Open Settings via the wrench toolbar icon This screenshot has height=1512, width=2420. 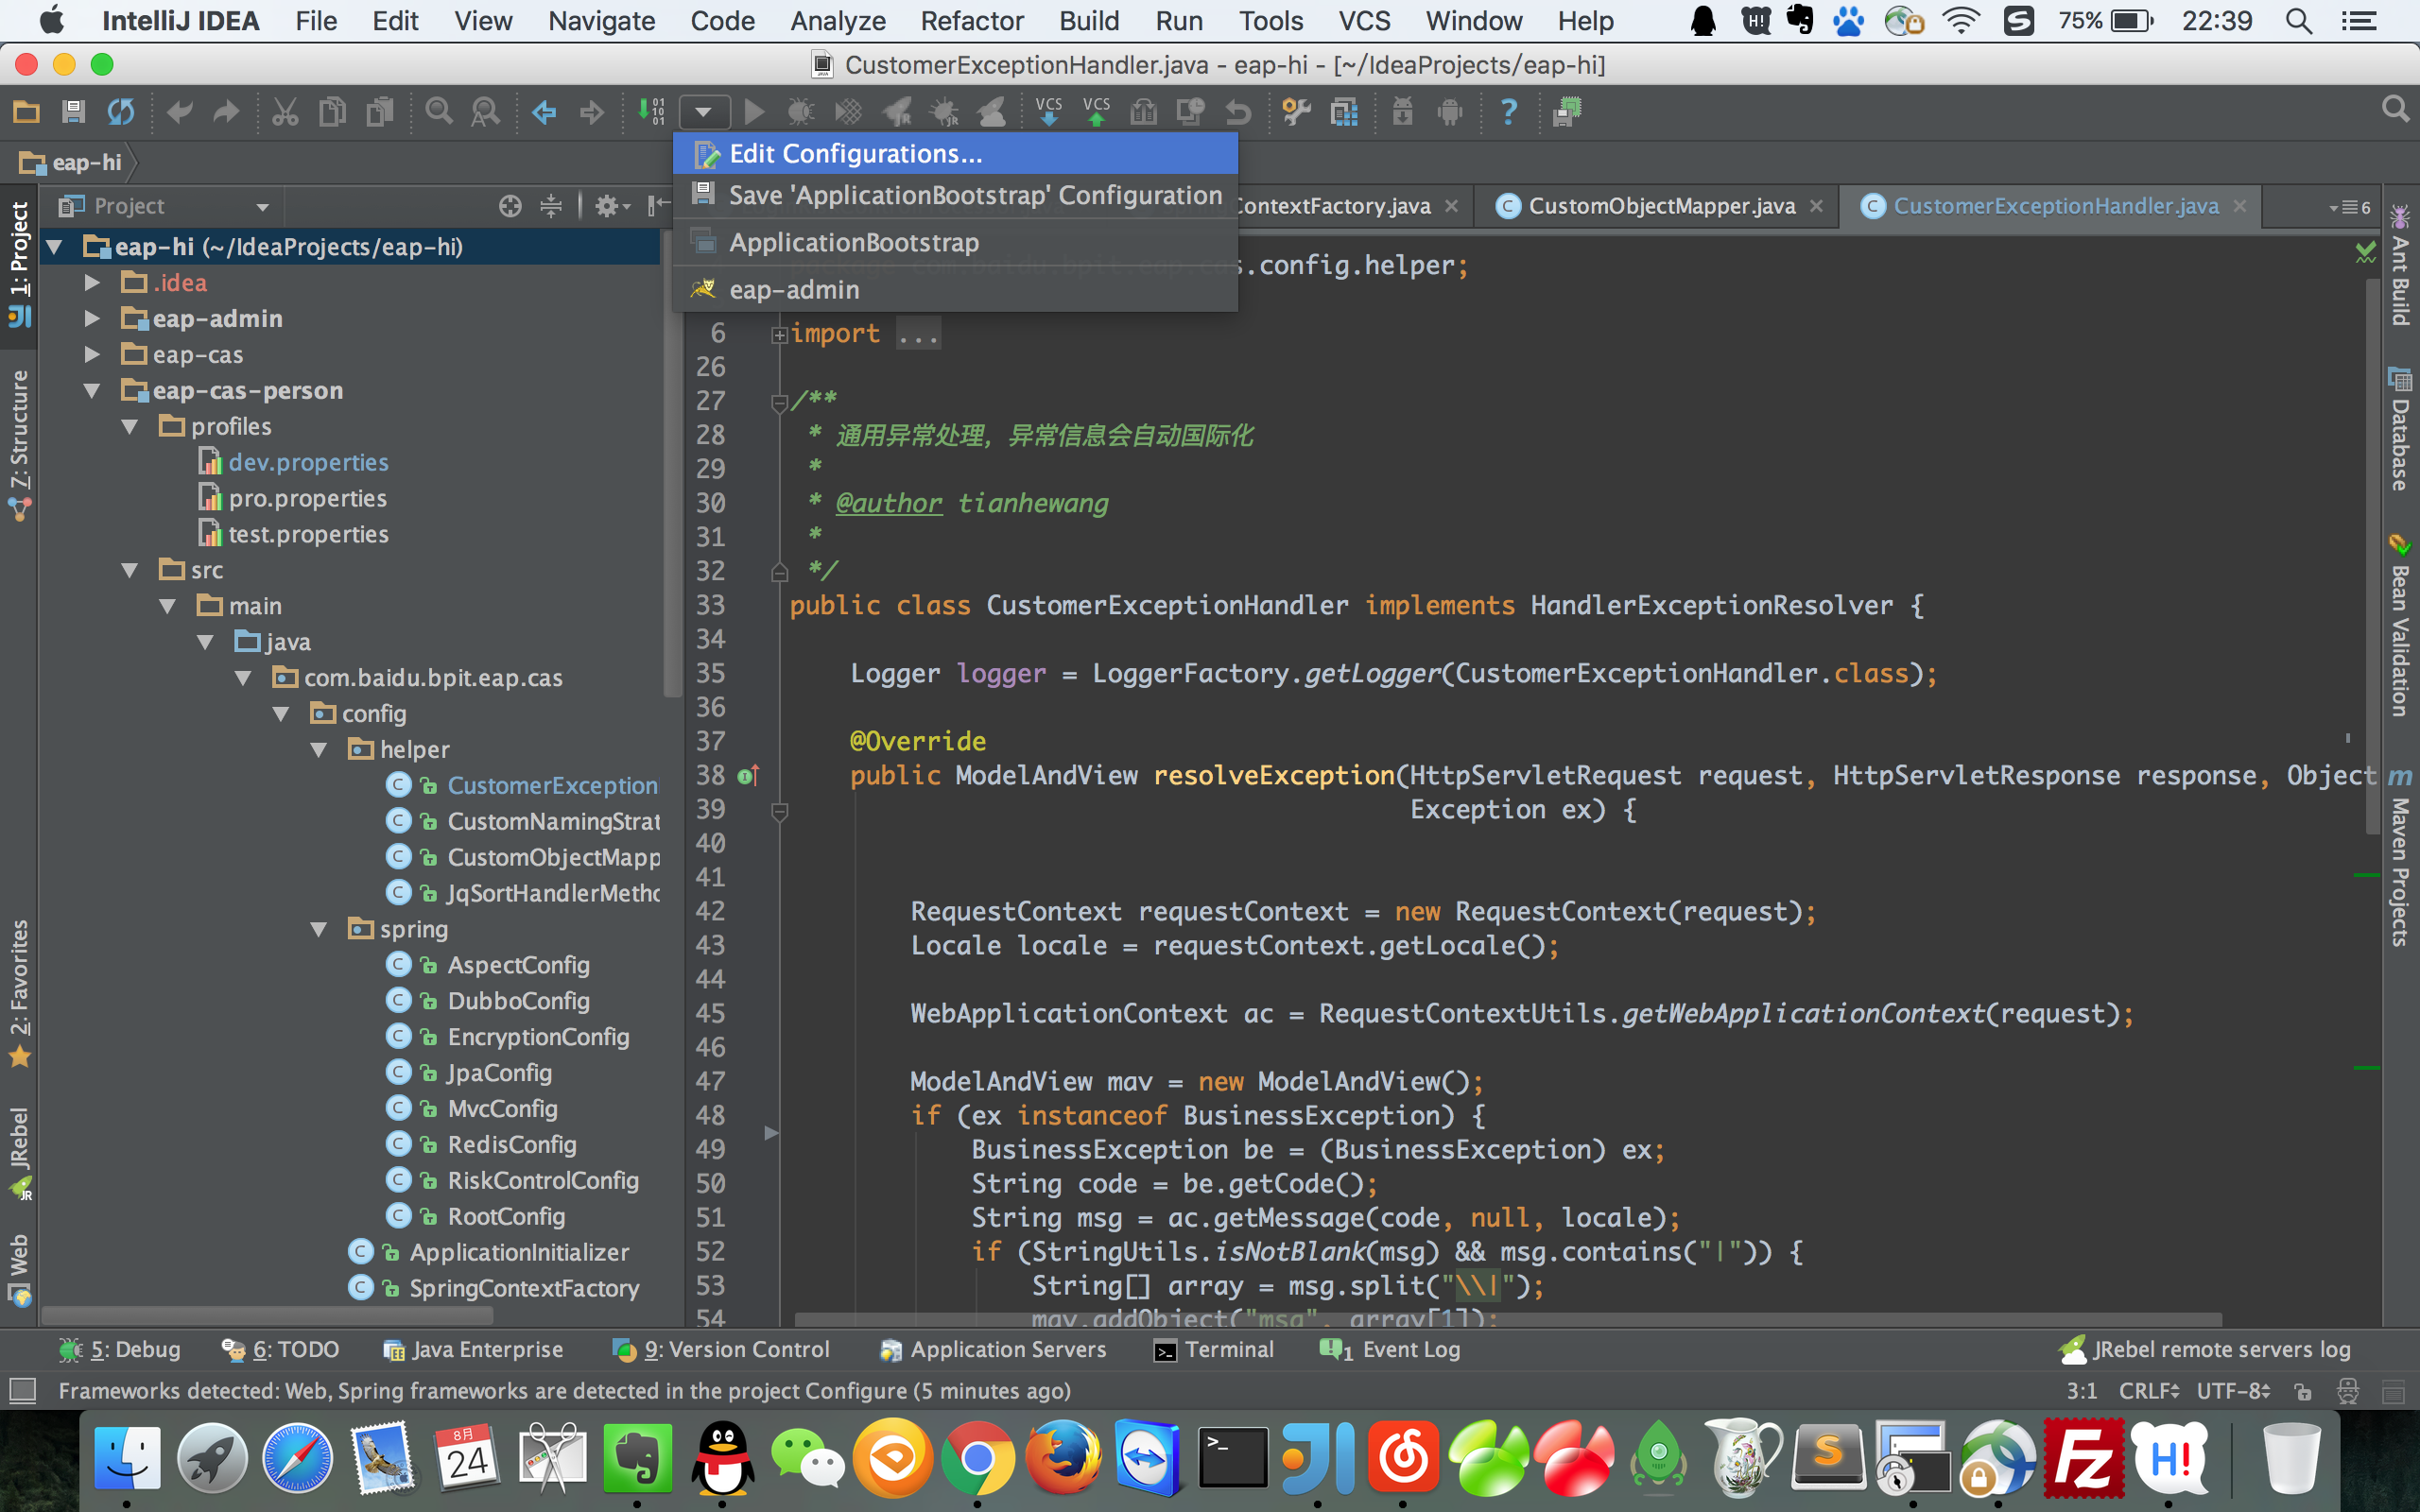tap(1295, 112)
